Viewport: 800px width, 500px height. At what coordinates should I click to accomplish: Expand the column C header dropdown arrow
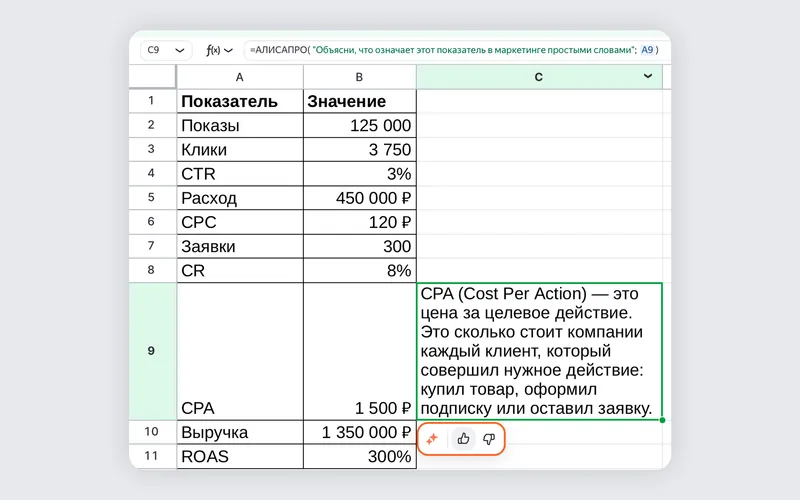[x=648, y=77]
